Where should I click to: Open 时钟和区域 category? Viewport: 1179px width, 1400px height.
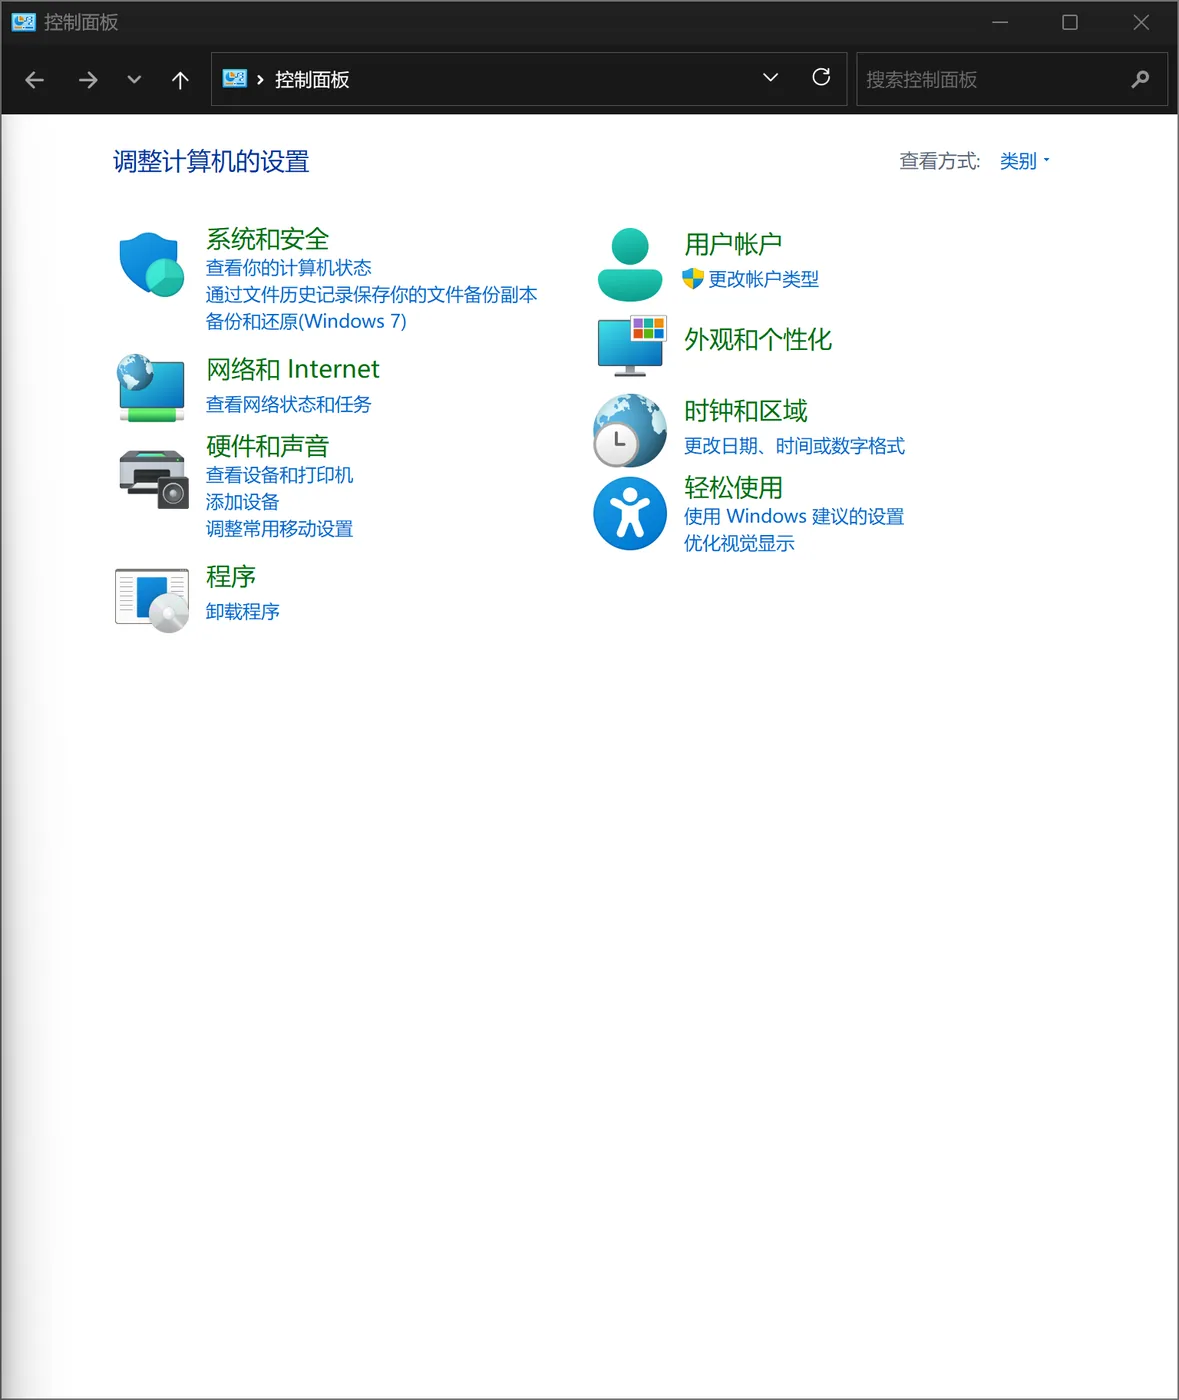(746, 411)
